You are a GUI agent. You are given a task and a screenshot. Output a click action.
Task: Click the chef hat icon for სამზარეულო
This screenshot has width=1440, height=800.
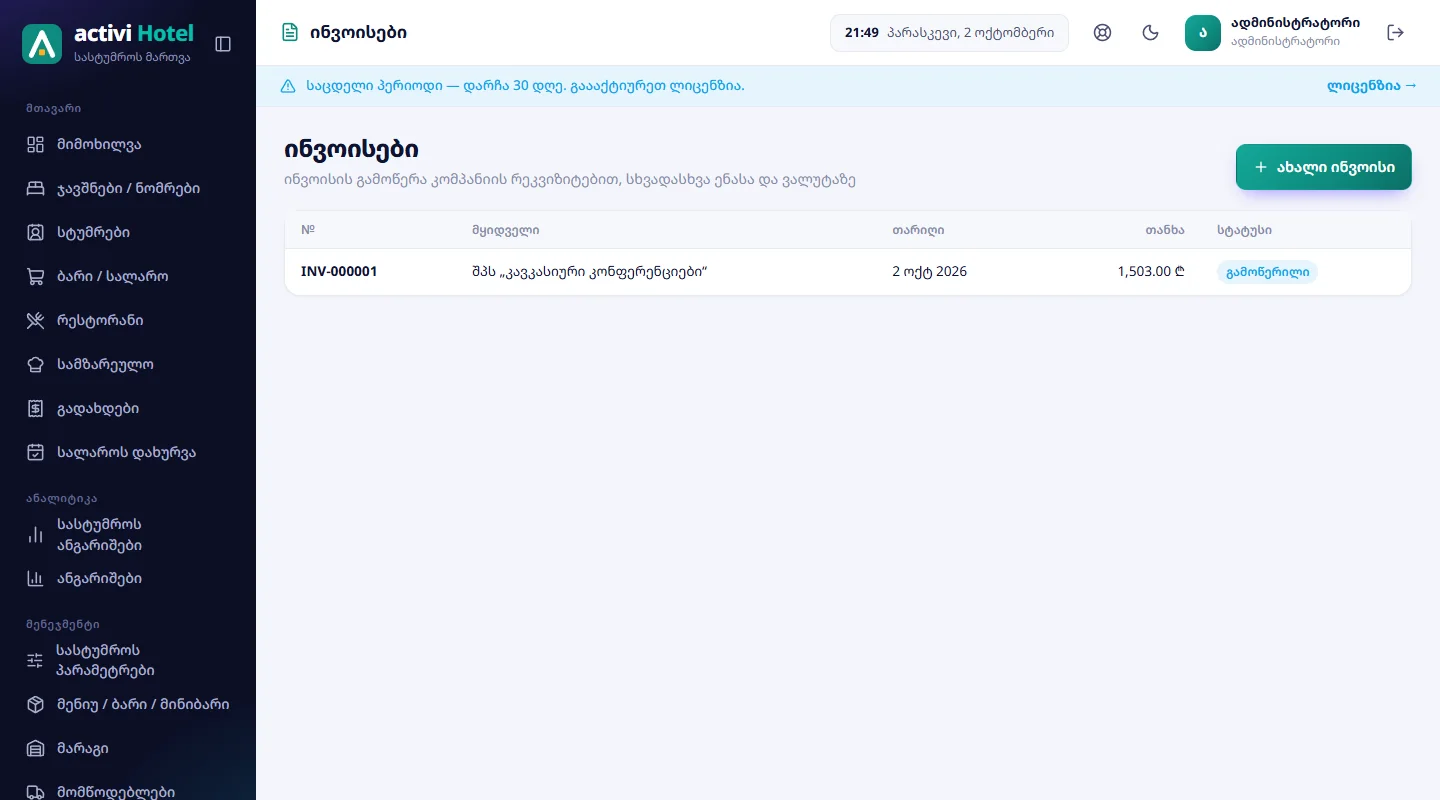coord(36,364)
